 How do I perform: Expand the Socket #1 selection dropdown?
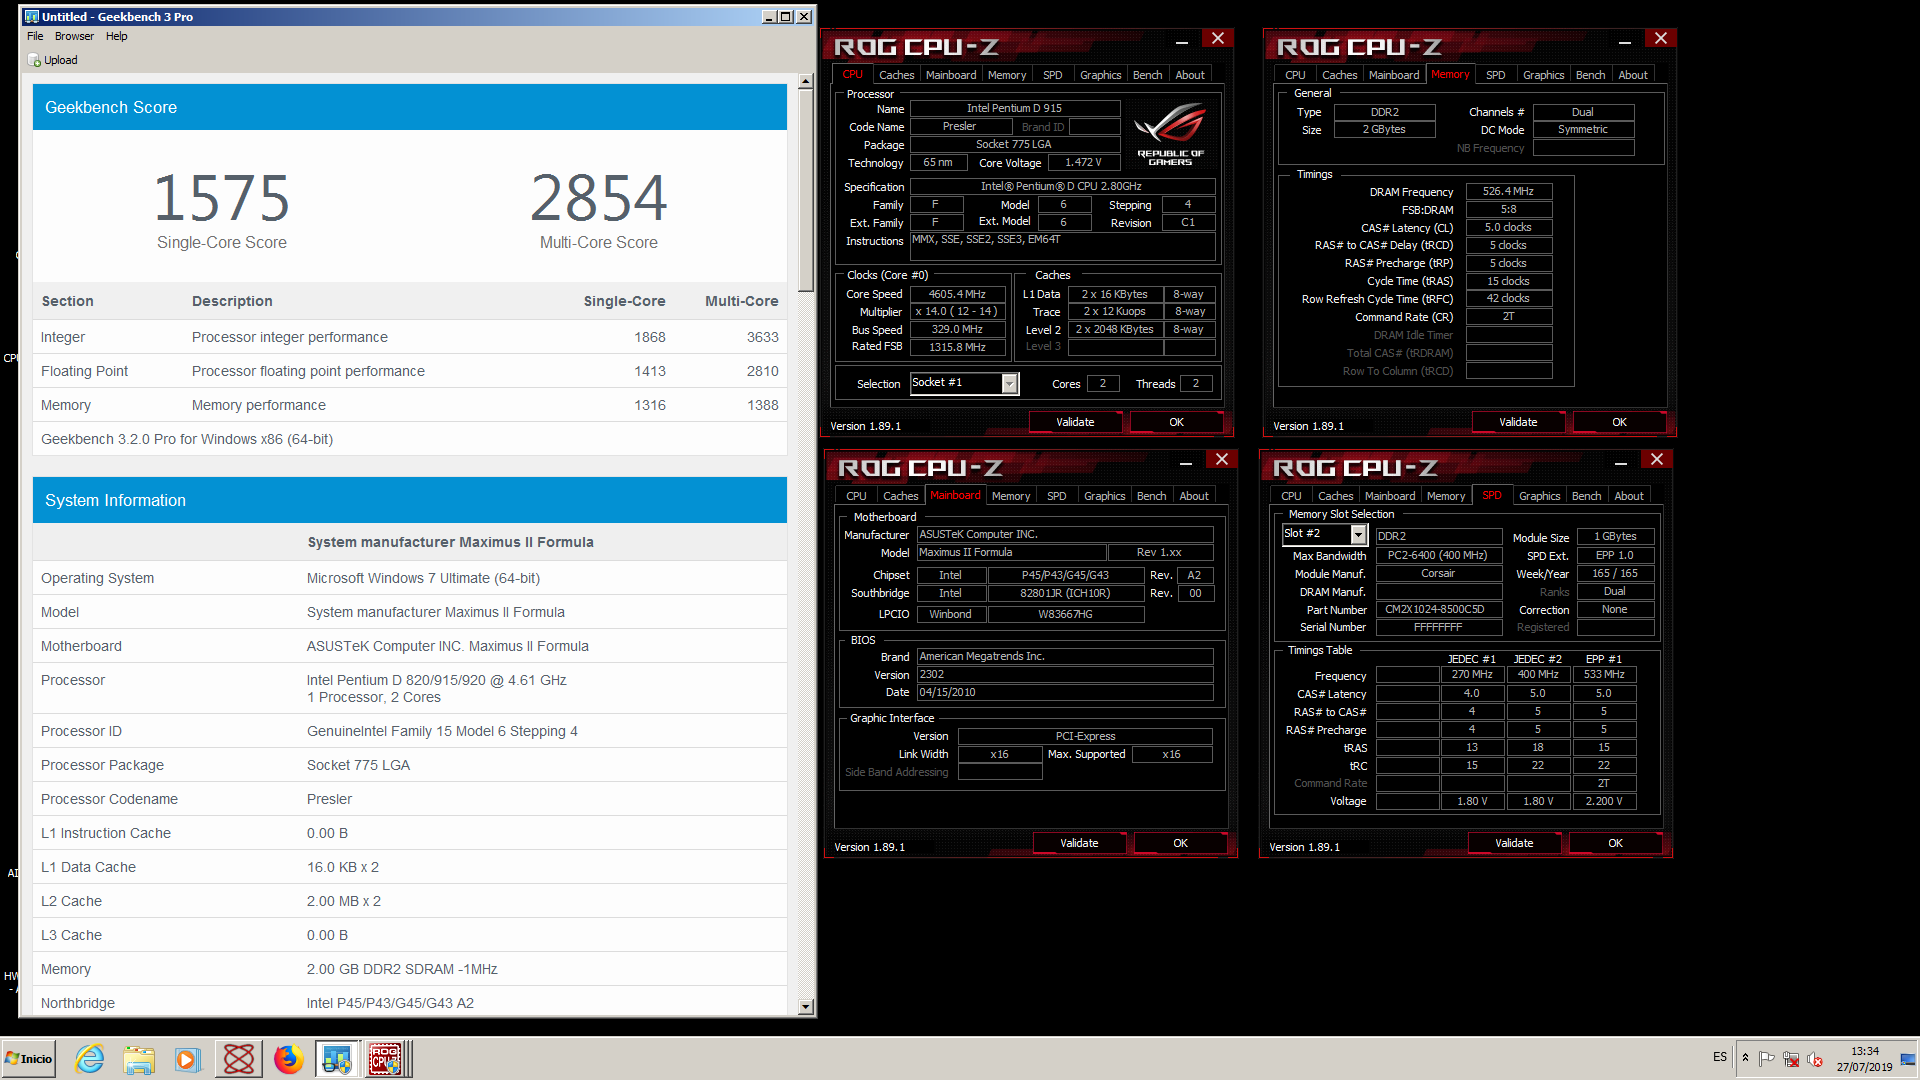[1010, 383]
